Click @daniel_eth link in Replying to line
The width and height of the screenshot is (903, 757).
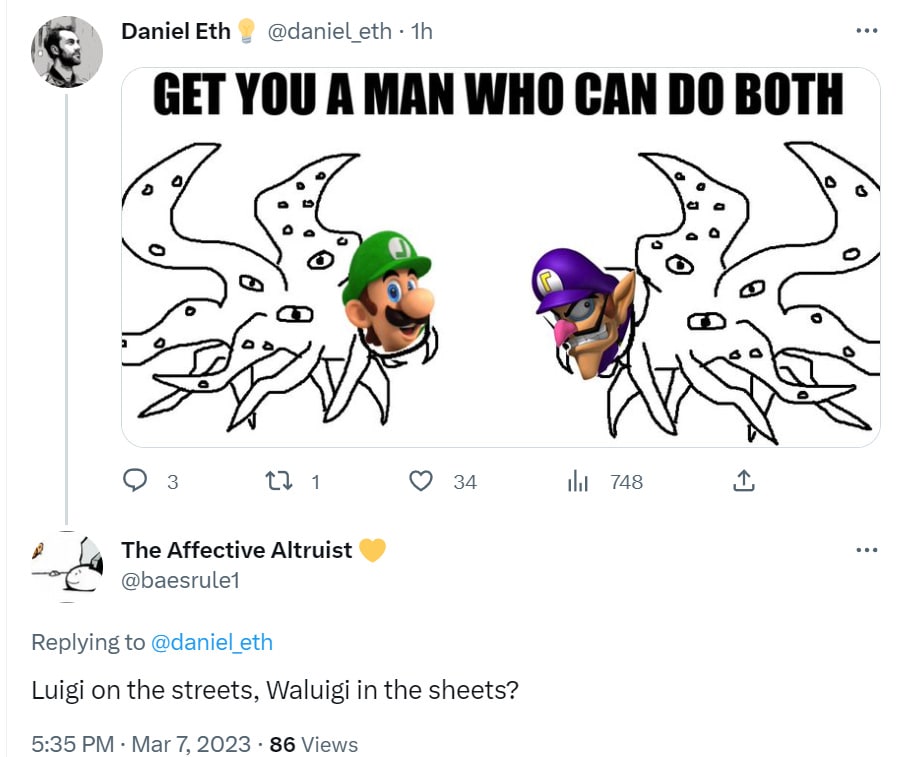[x=211, y=642]
